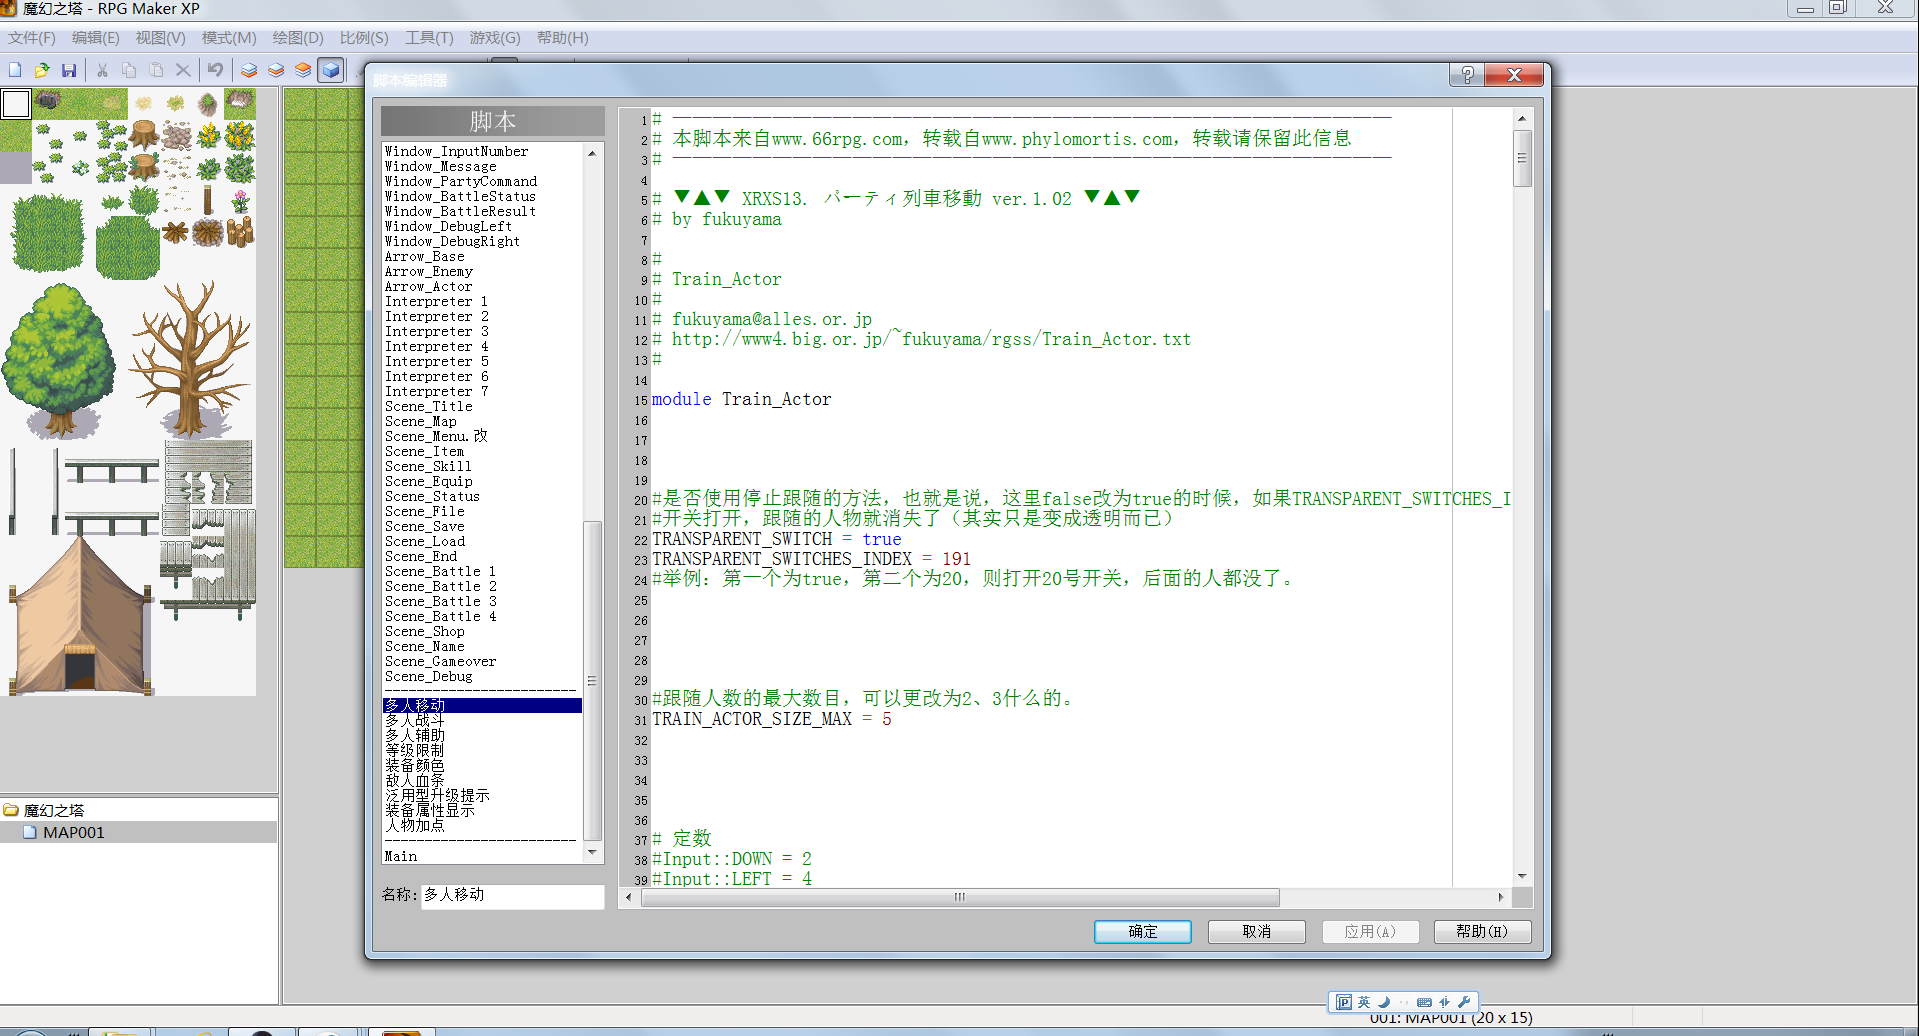Click the script list scroll-up arrow

click(x=592, y=153)
